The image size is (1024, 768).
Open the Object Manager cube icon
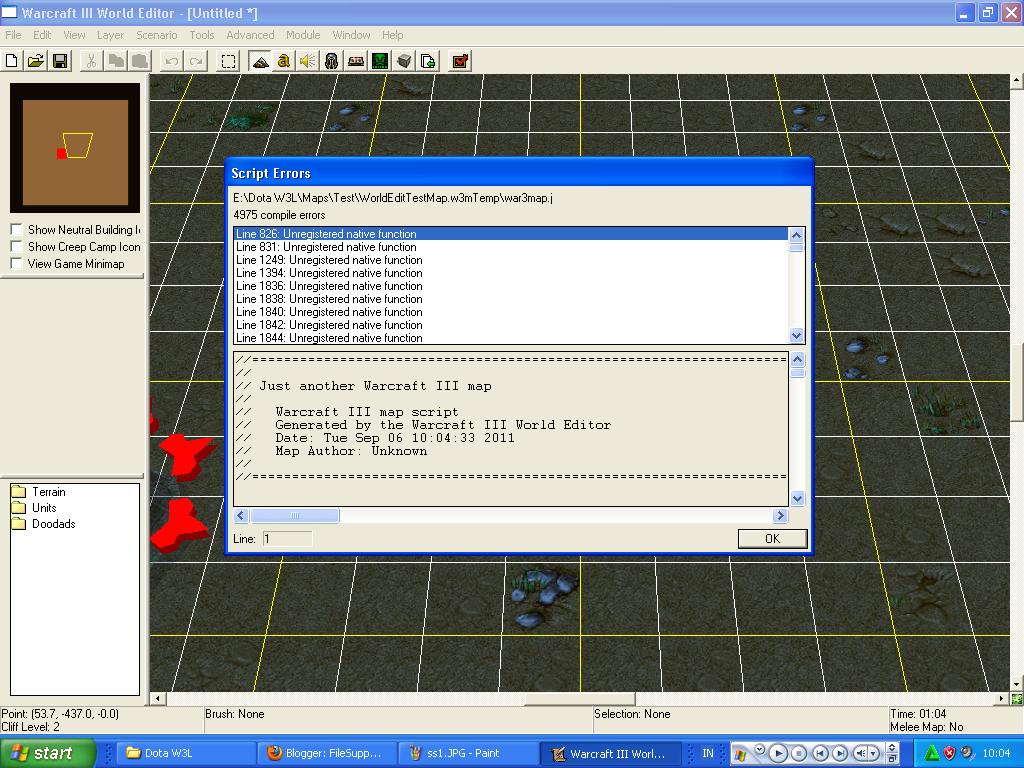pyautogui.click(x=404, y=61)
